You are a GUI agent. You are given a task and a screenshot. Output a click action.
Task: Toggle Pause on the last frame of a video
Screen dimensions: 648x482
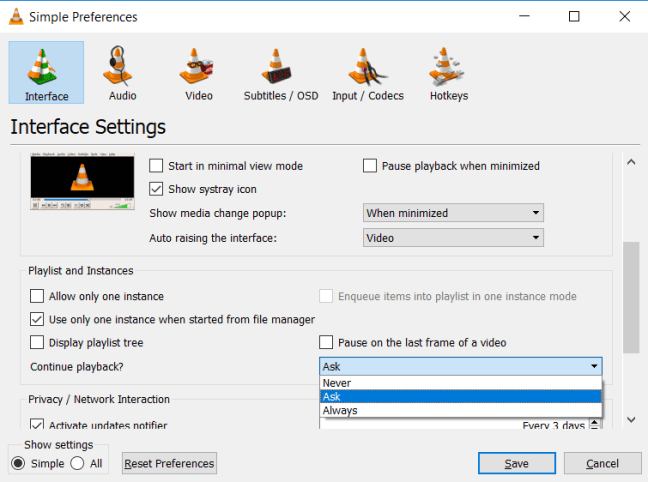326,342
